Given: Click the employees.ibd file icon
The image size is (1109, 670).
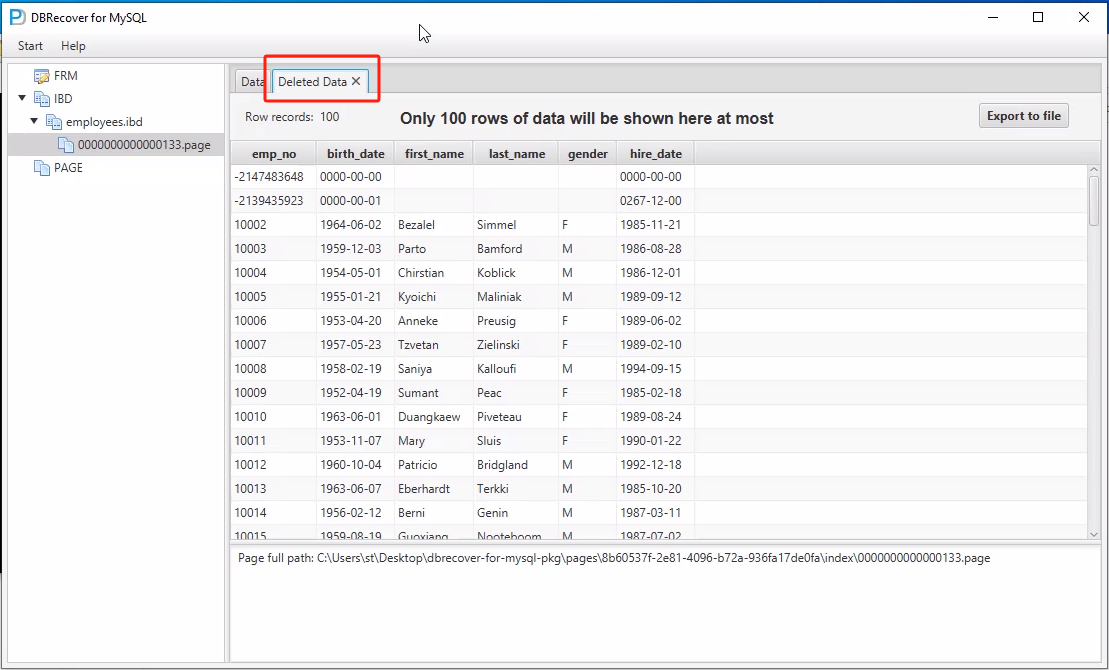Looking at the screenshot, I should [53, 122].
